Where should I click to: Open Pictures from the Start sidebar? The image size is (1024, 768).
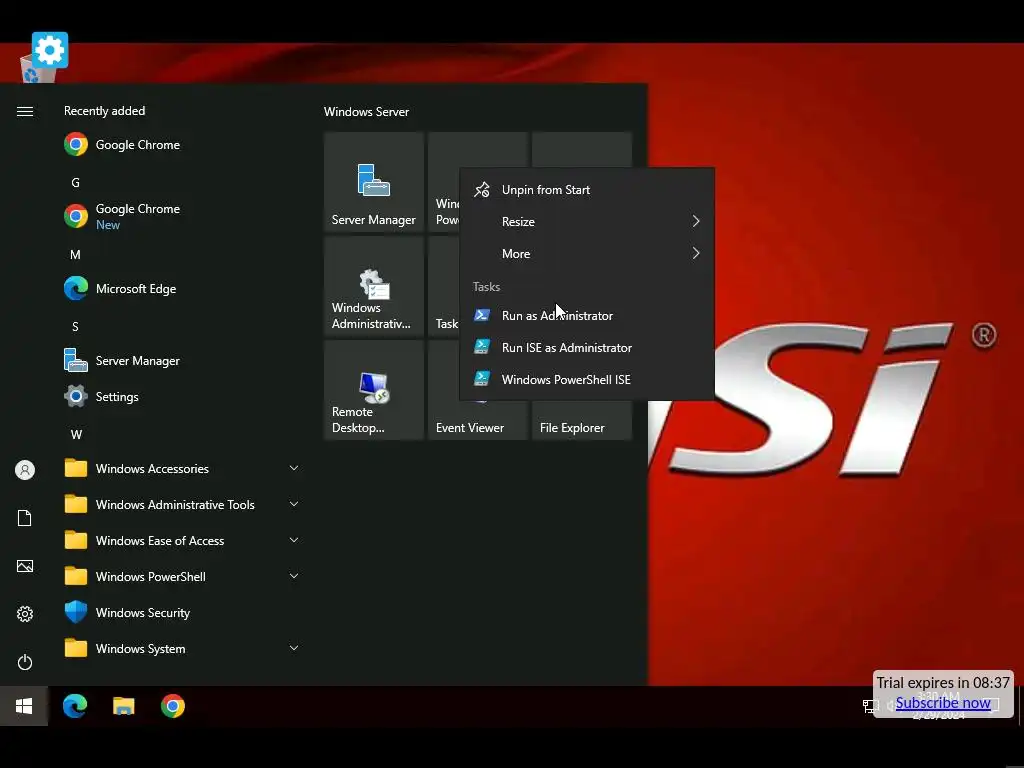(25, 566)
